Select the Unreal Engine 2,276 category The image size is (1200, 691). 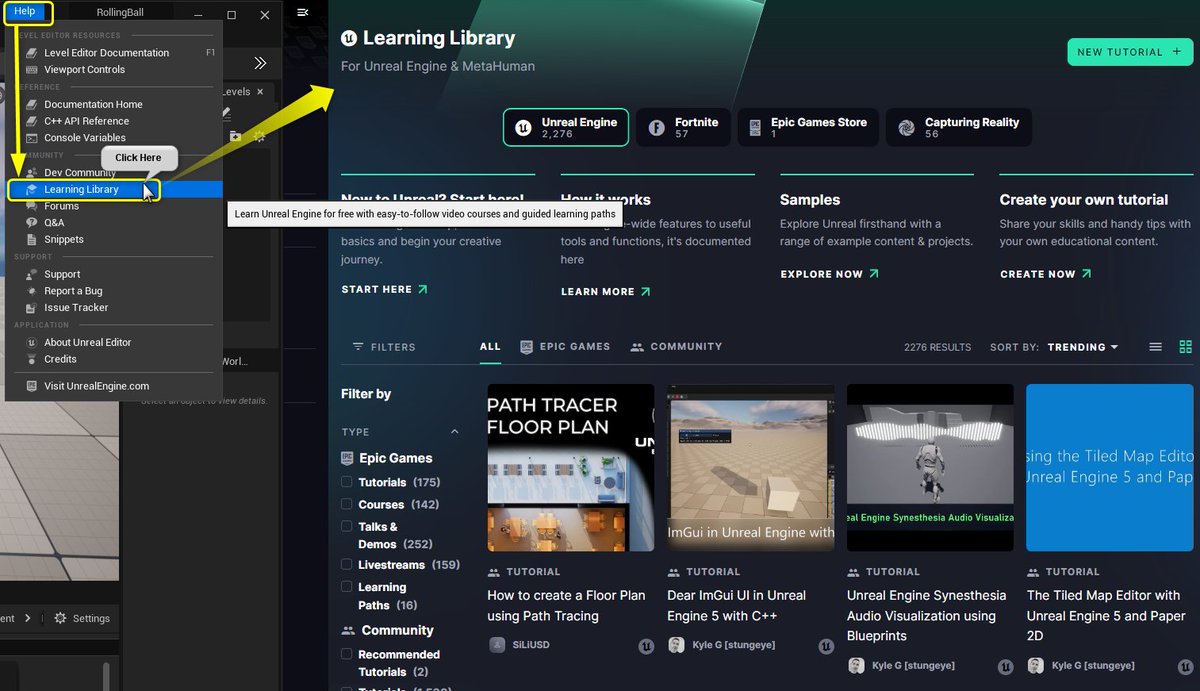point(566,128)
